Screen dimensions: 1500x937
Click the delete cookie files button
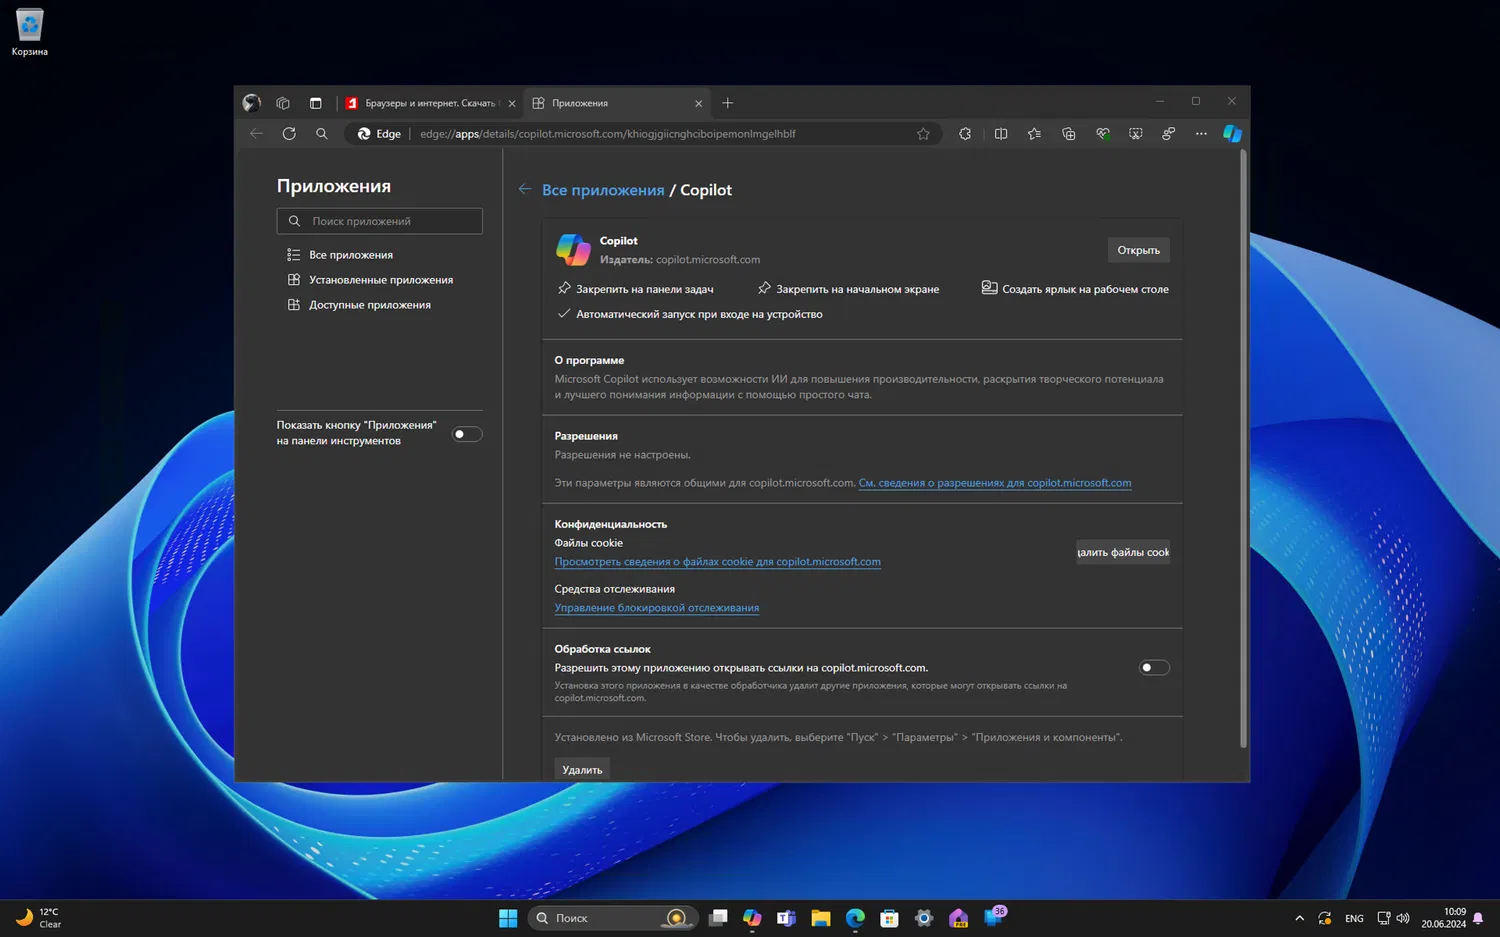(1123, 552)
